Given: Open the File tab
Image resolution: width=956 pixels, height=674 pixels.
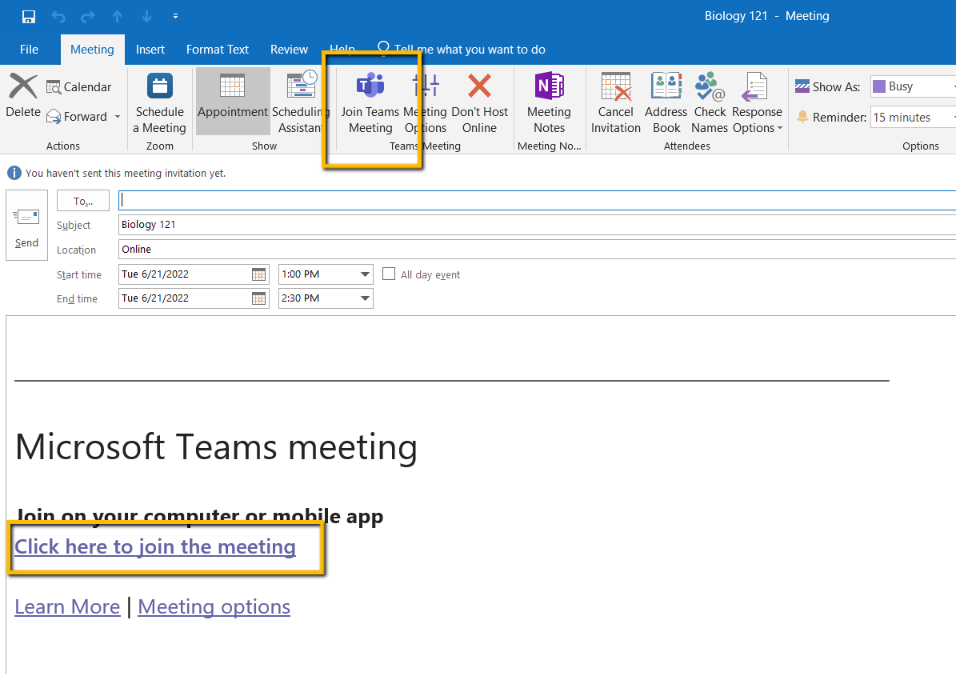Looking at the screenshot, I should [29, 49].
